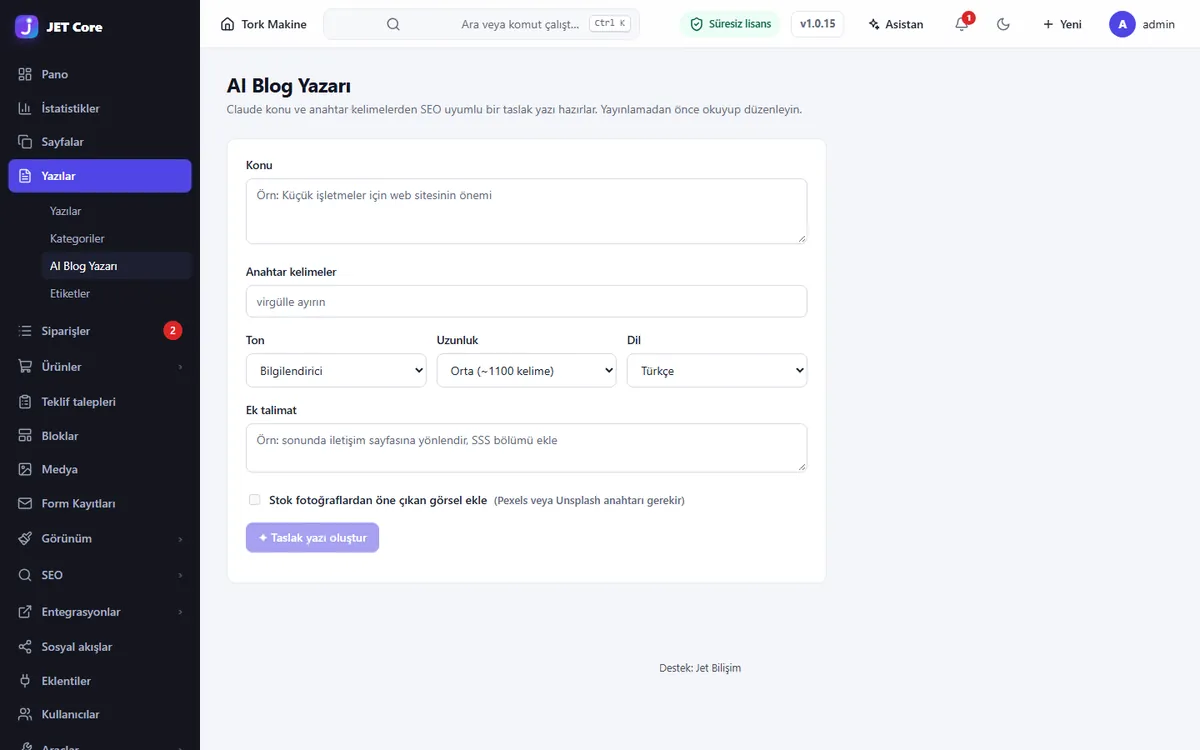Click the Süresiz lisans badge
The image size is (1200, 750).
pos(731,24)
